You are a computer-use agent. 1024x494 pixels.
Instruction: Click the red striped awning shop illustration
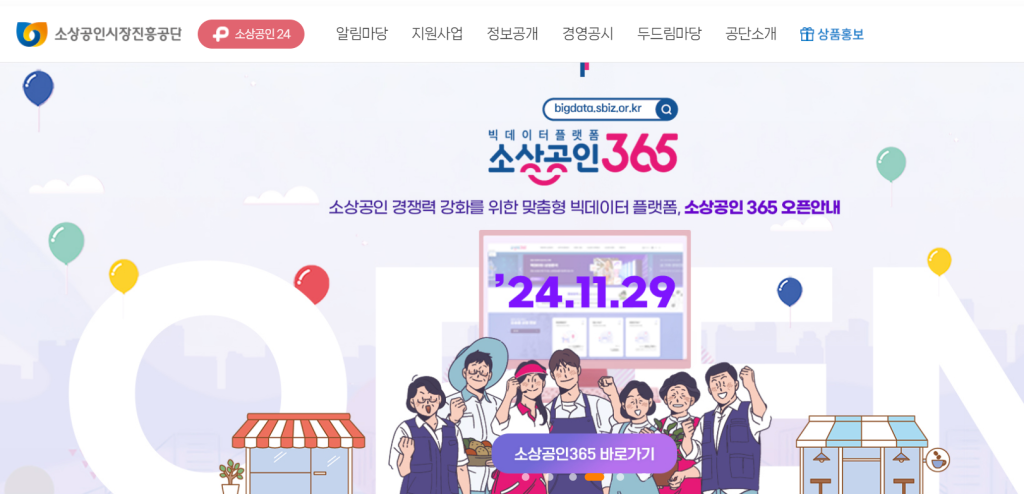point(298,452)
